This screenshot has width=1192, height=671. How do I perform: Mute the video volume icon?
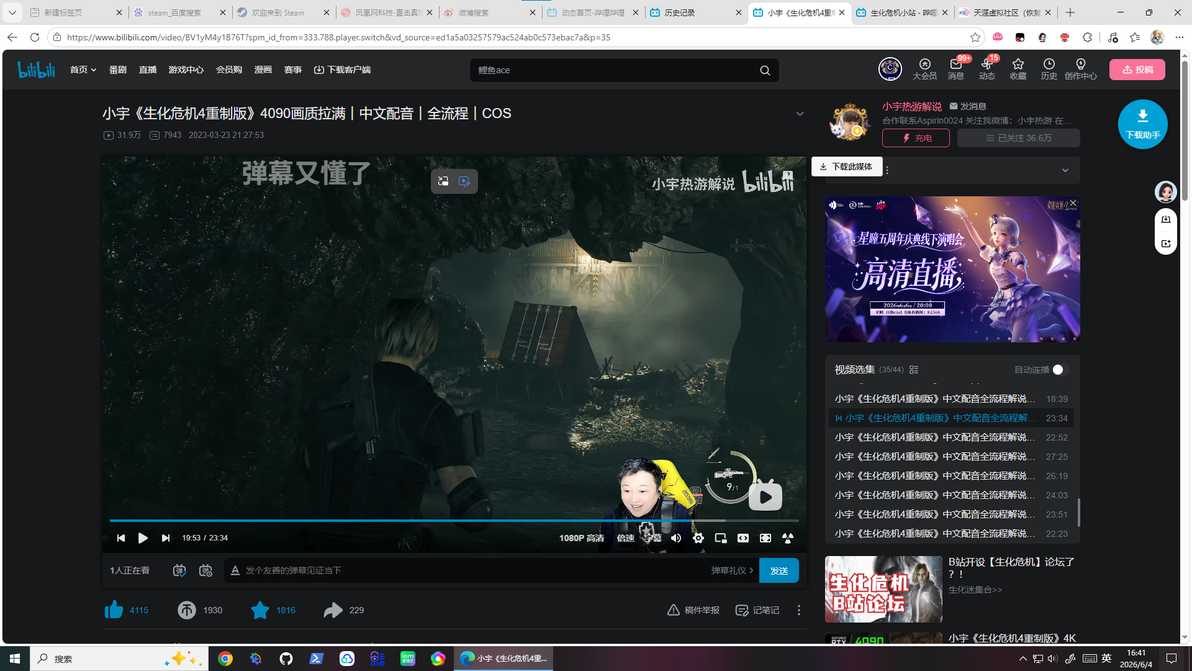click(676, 538)
